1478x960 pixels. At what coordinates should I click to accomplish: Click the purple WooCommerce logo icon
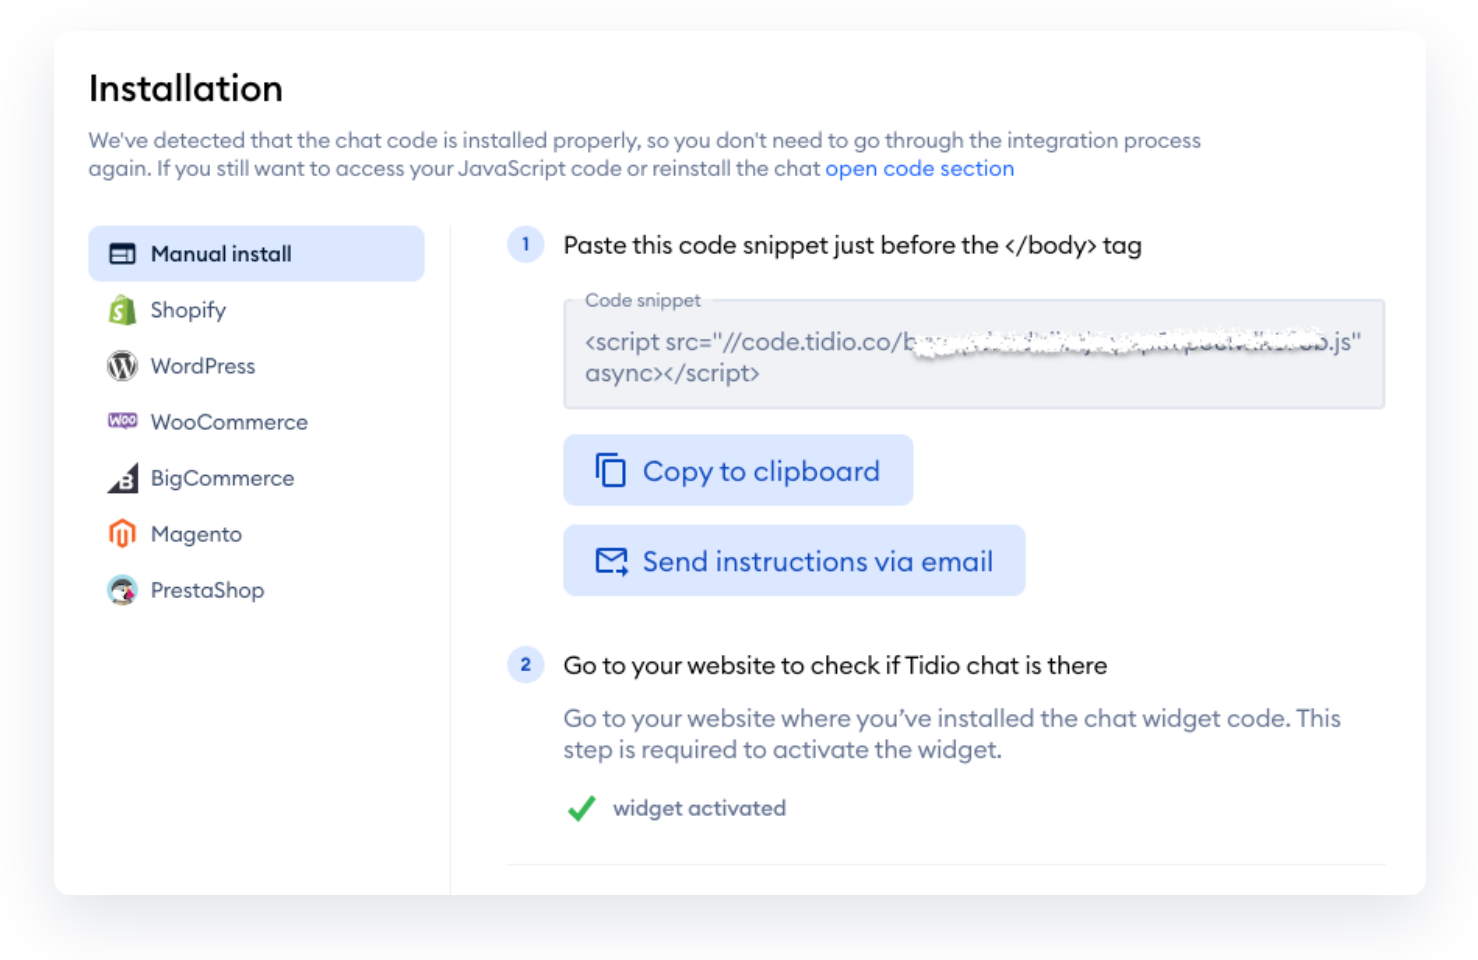pyautogui.click(x=122, y=421)
